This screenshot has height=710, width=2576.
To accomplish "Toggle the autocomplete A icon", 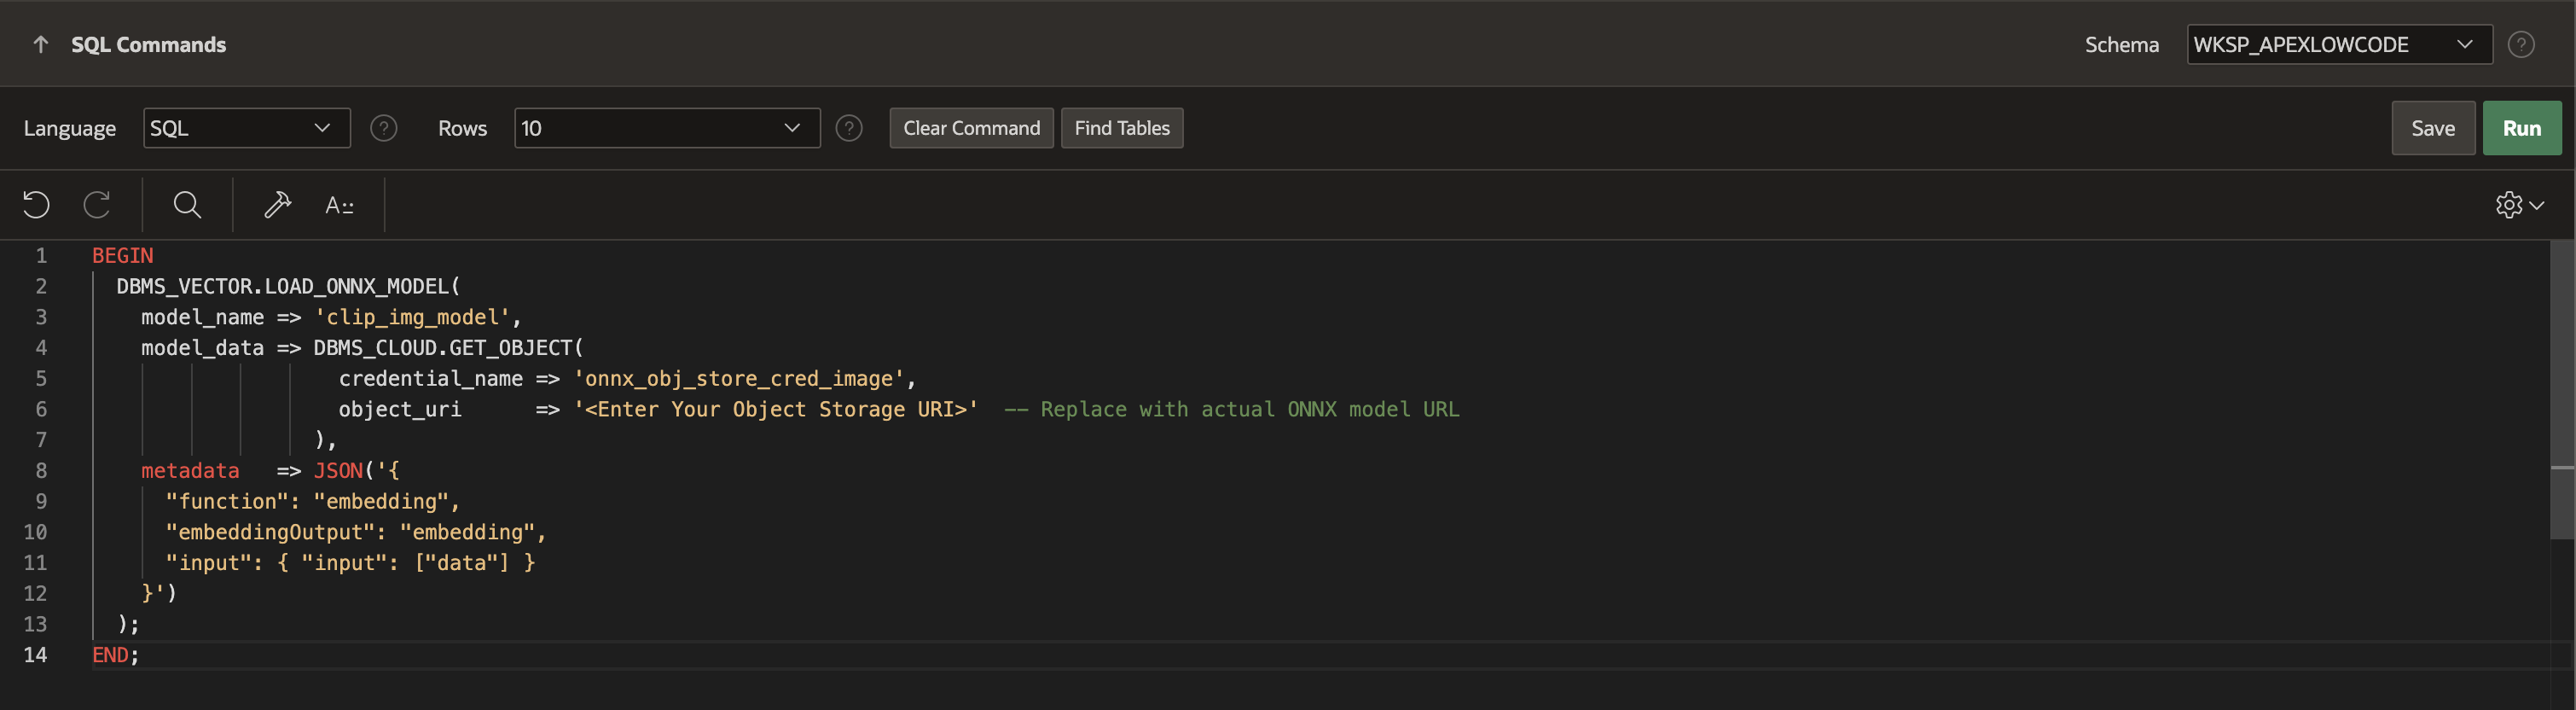I will 339,206.
